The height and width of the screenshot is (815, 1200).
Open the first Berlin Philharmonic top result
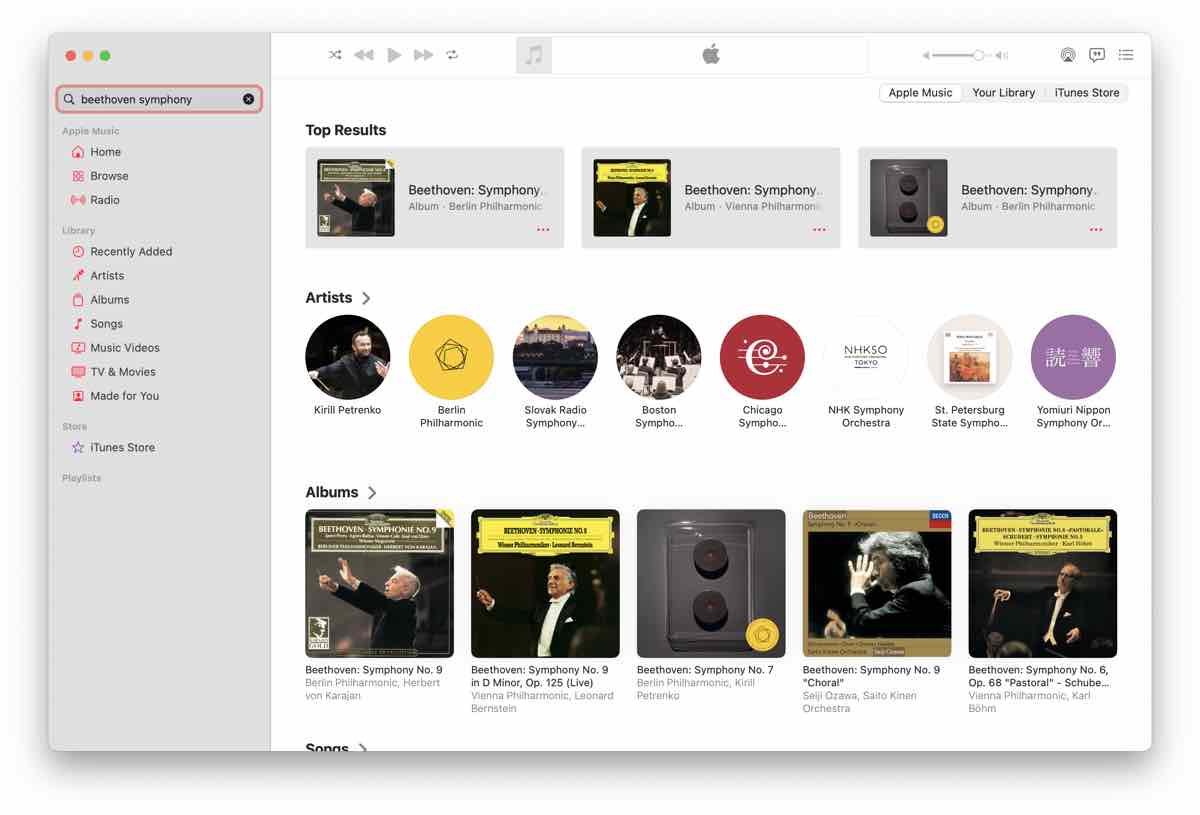click(435, 198)
